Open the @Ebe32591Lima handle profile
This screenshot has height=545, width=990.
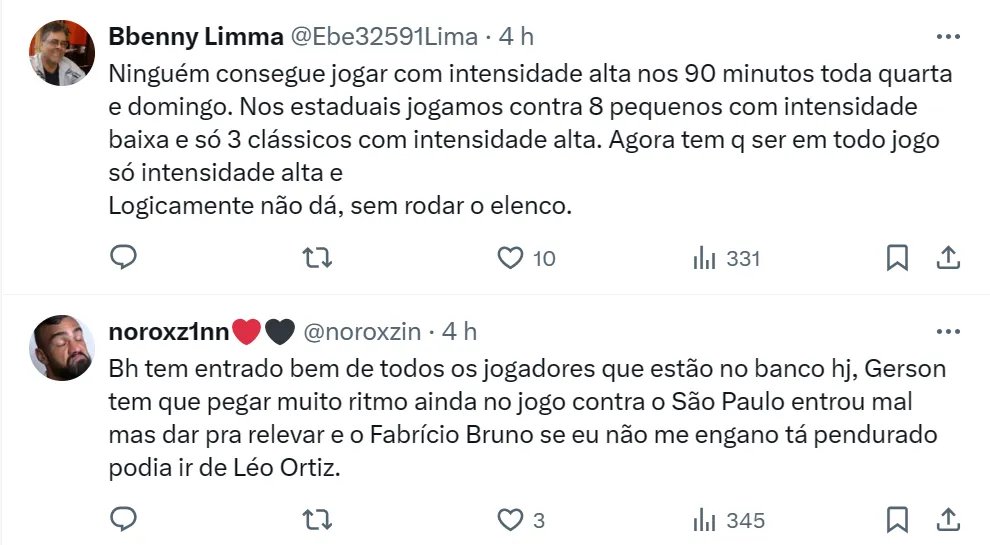[x=384, y=37]
